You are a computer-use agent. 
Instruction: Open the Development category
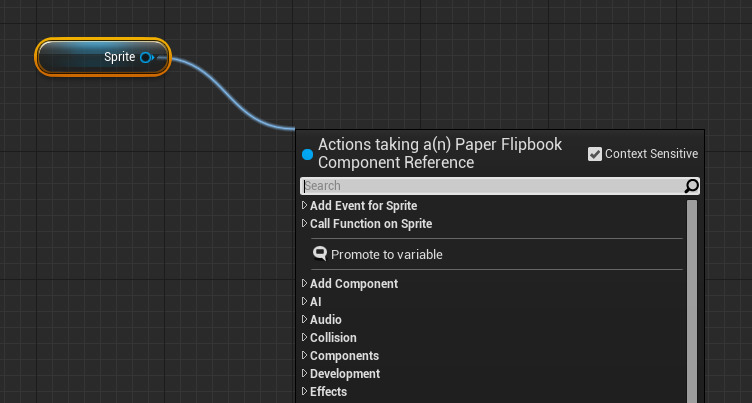[x=344, y=374]
